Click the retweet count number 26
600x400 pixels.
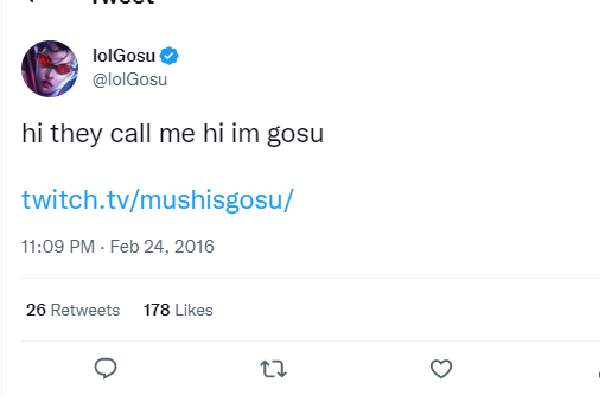click(36, 310)
